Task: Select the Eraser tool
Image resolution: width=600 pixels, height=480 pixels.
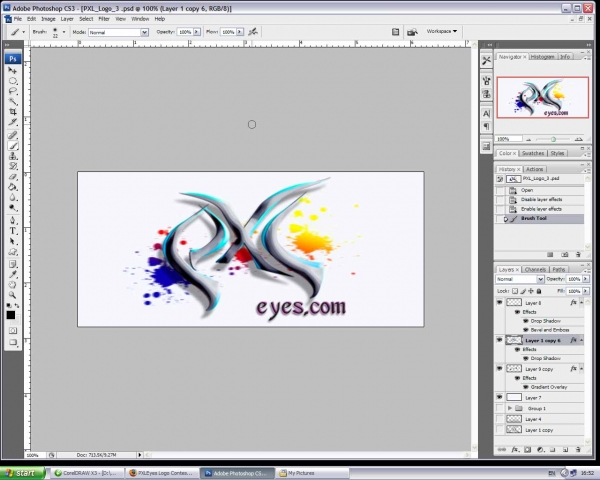Action: pyautogui.click(x=13, y=176)
